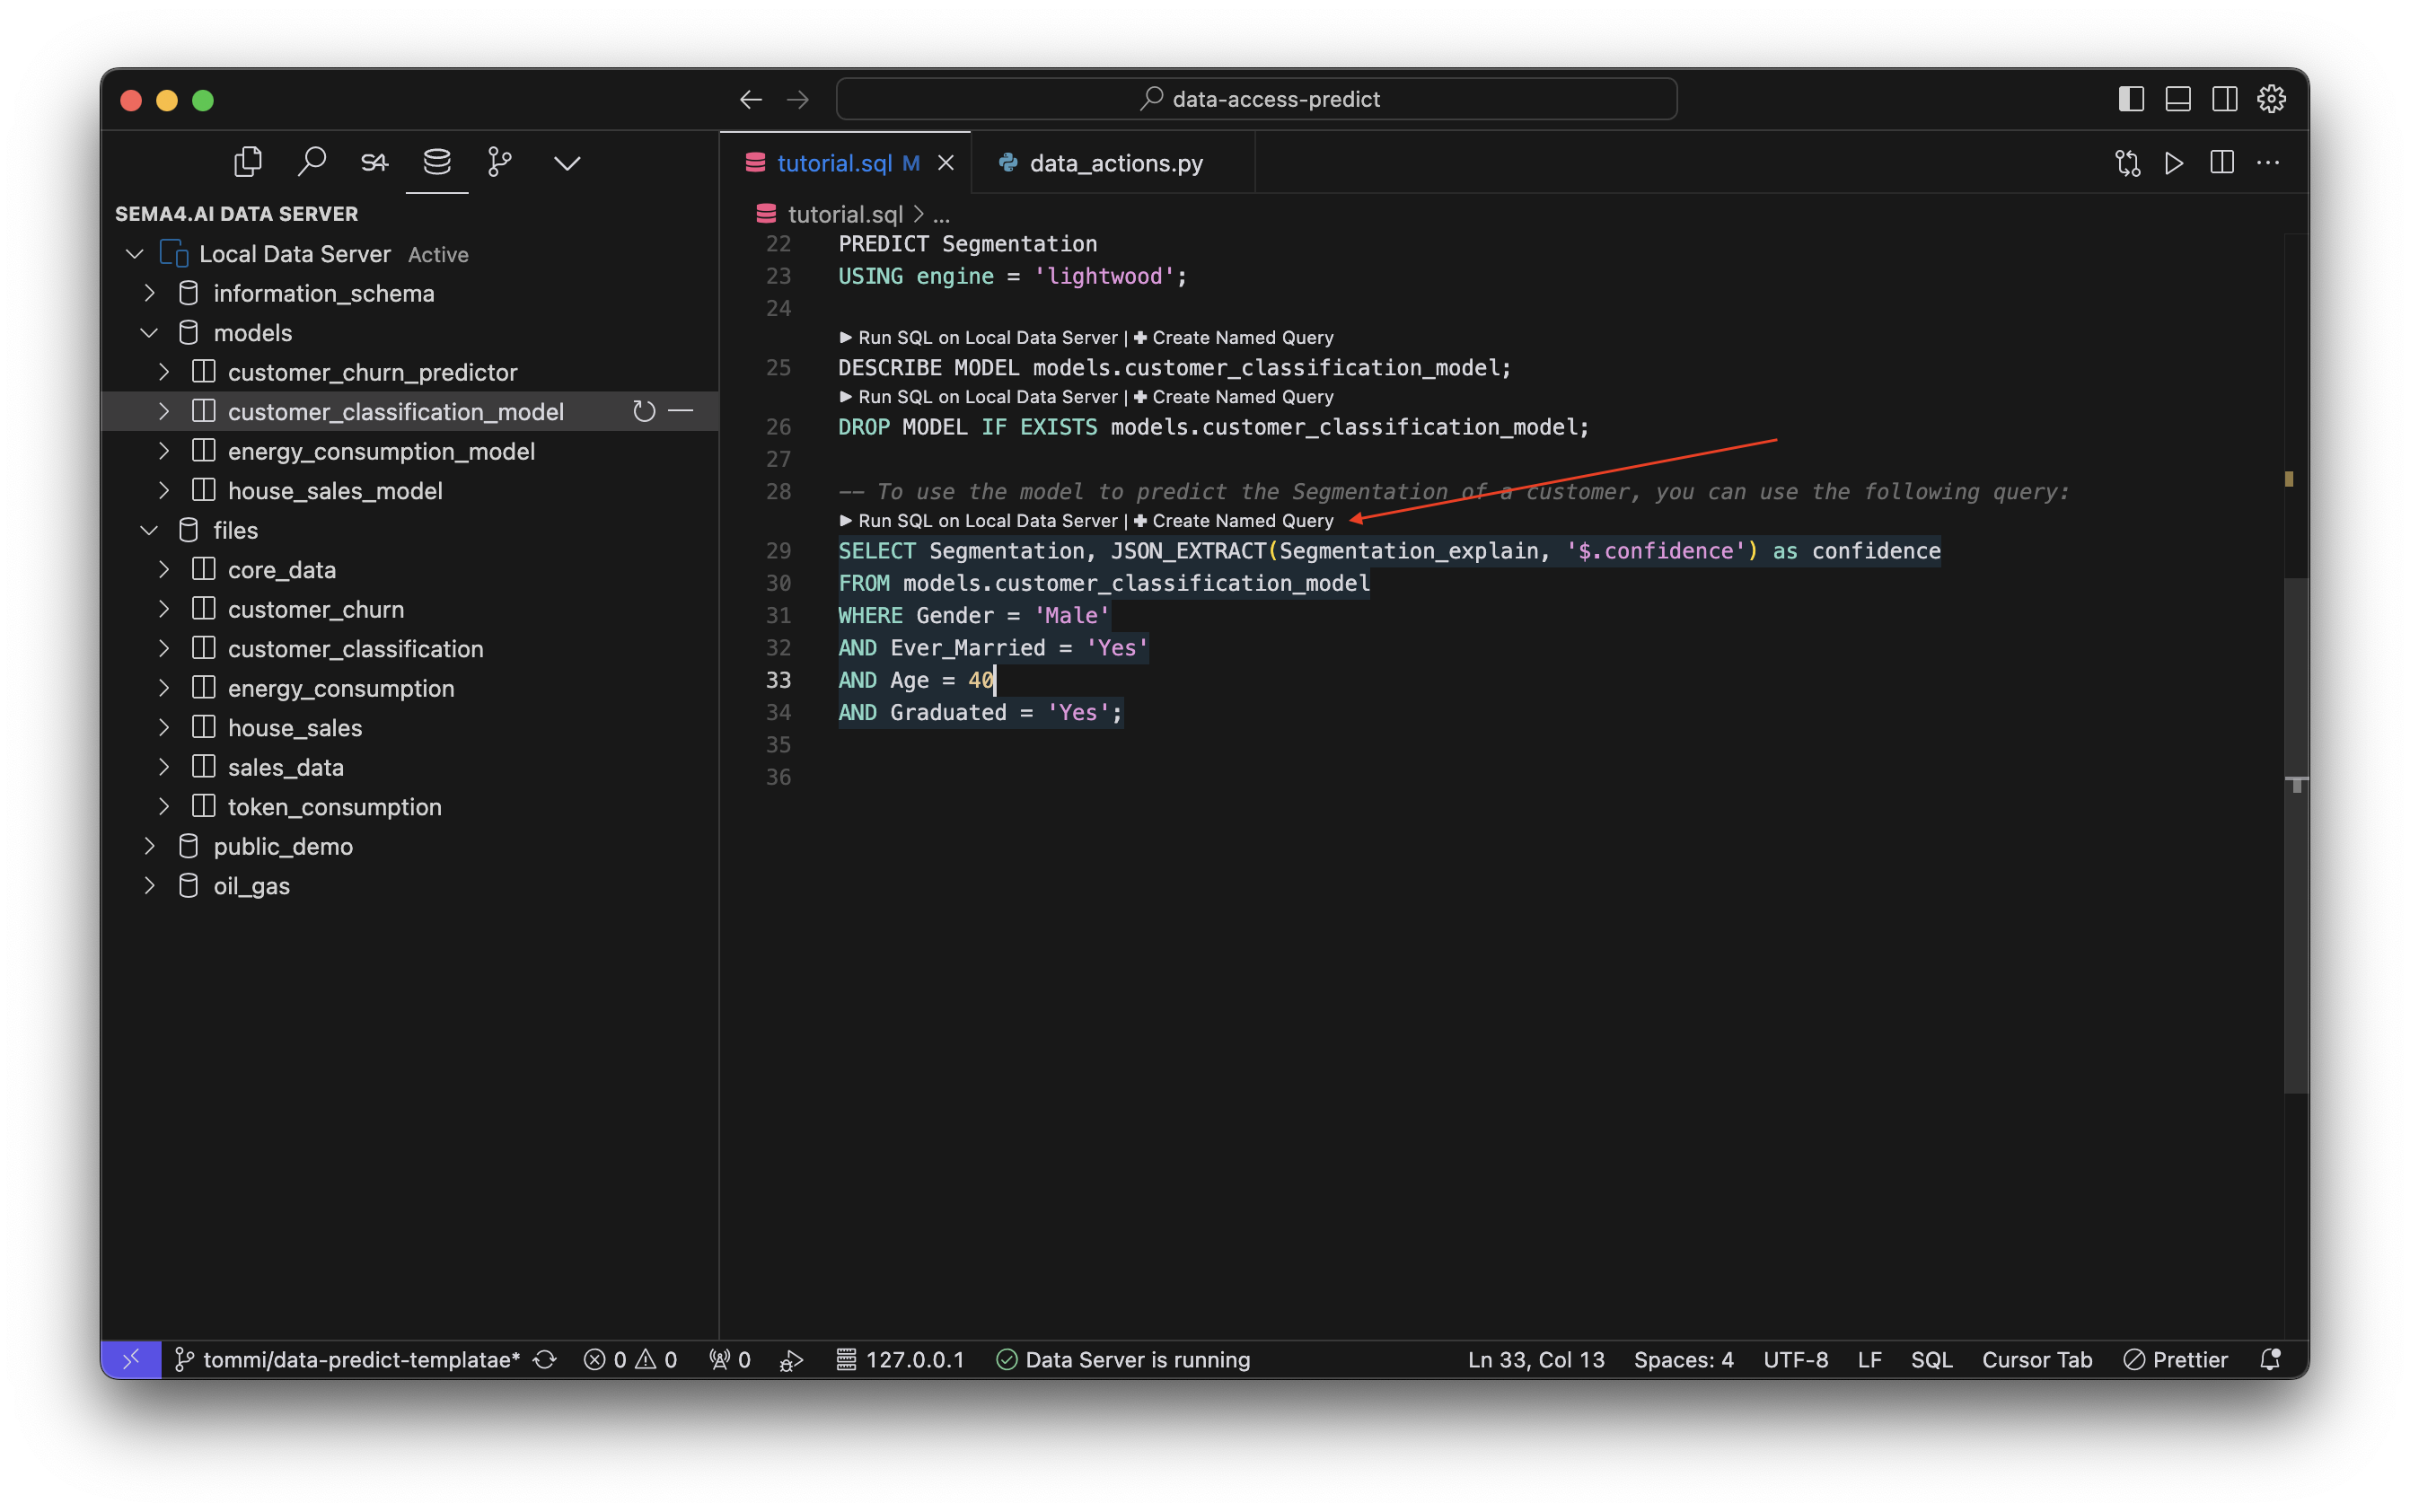Screen dimensions: 2410x1512
Task: Click the run and debug status icon
Action: (x=791, y=1359)
